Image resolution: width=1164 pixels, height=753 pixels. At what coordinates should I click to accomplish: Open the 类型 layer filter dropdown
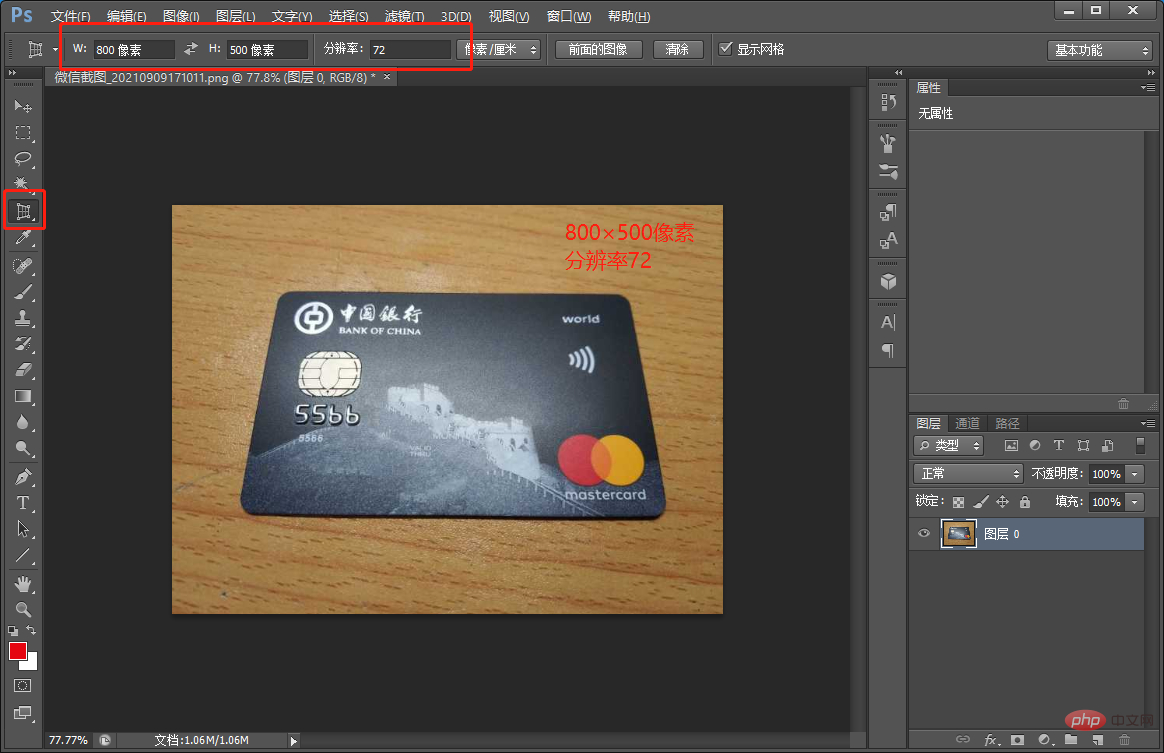point(949,446)
